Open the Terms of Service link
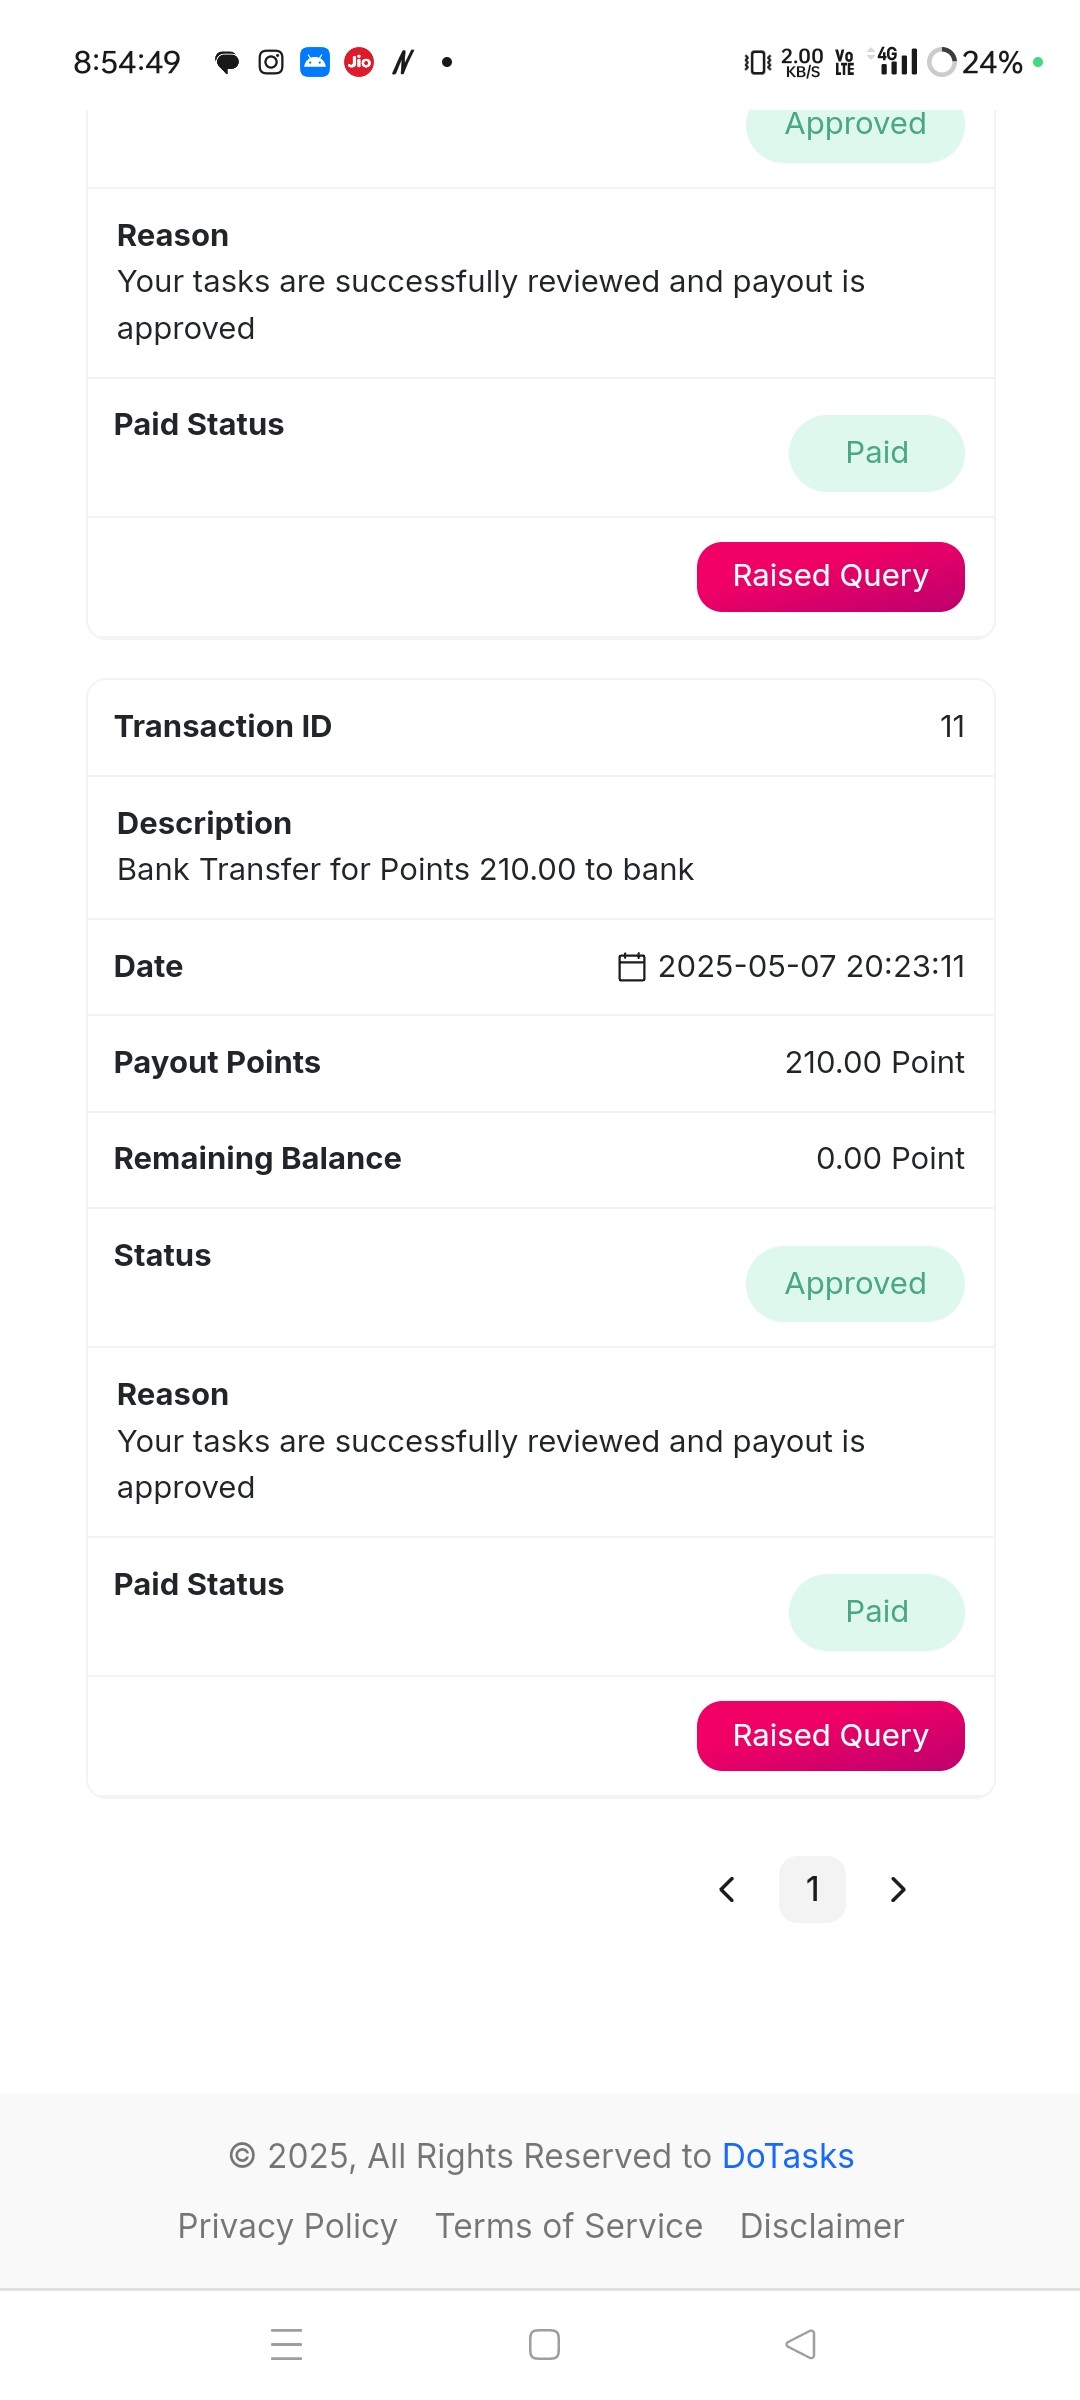The image size is (1080, 2400). [x=569, y=2226]
